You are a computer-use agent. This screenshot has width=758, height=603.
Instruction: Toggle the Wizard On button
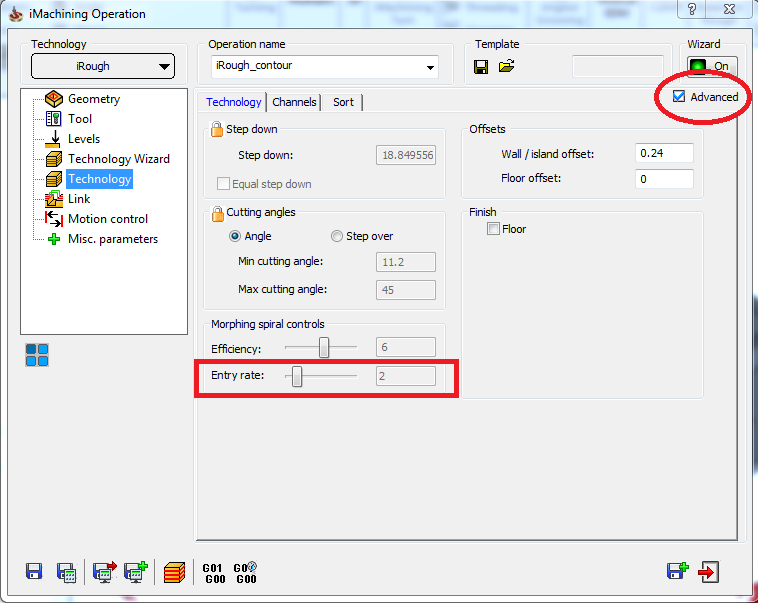(x=712, y=66)
